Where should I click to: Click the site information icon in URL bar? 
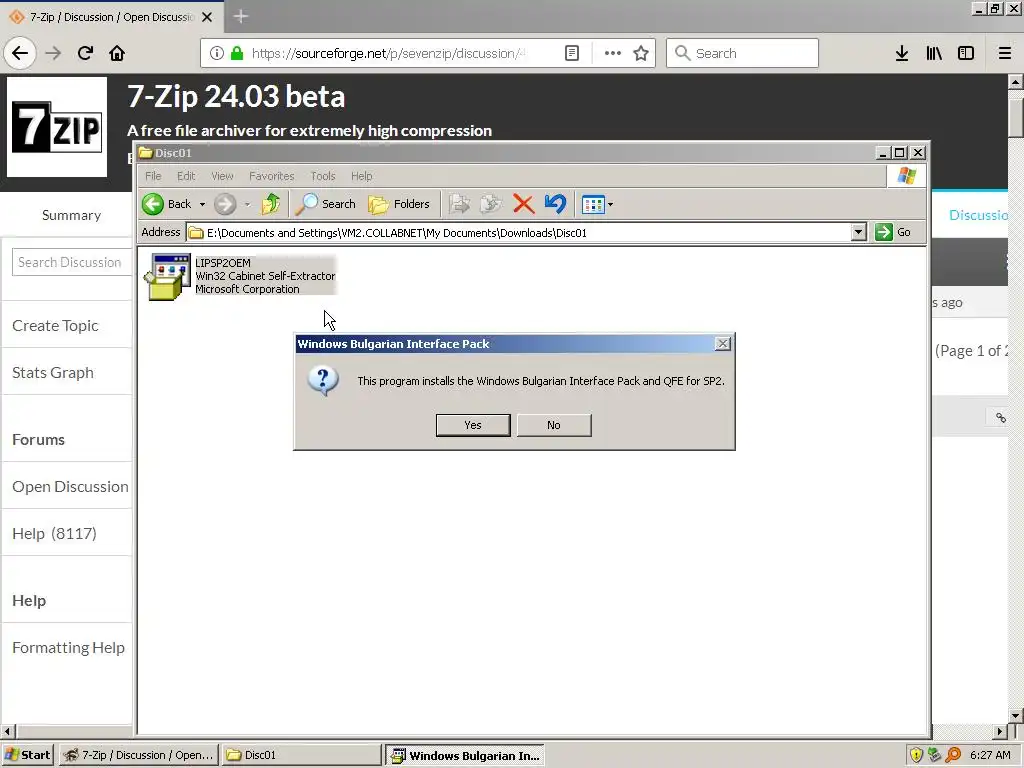click(217, 53)
